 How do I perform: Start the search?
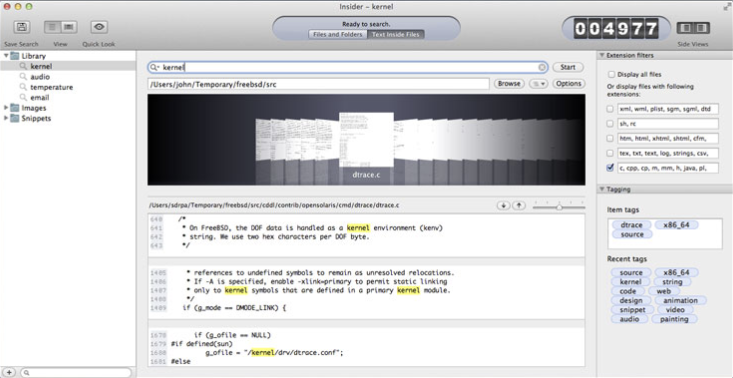pyautogui.click(x=568, y=67)
